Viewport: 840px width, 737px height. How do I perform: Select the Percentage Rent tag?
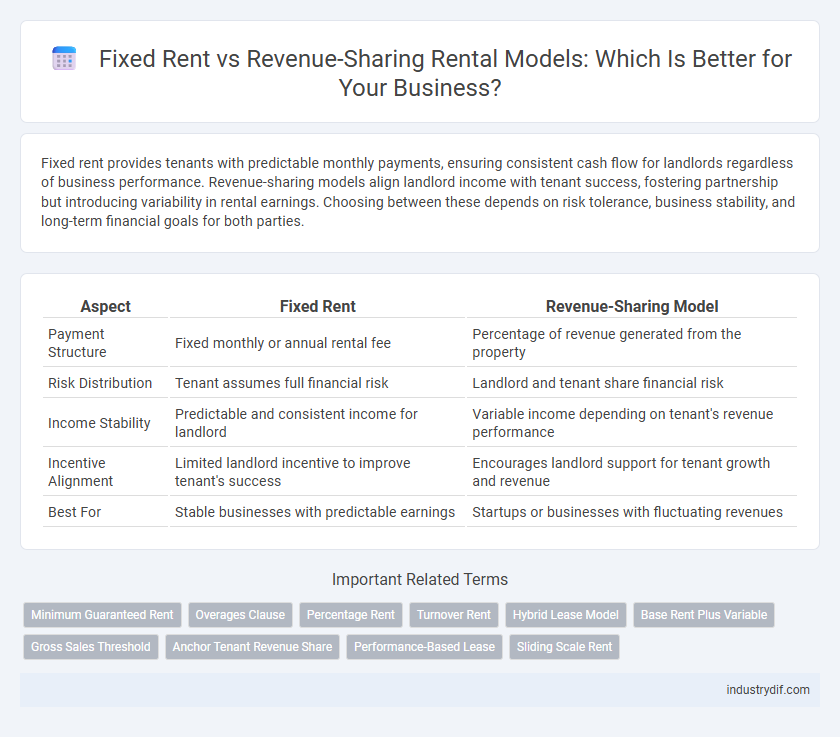[x=351, y=615]
